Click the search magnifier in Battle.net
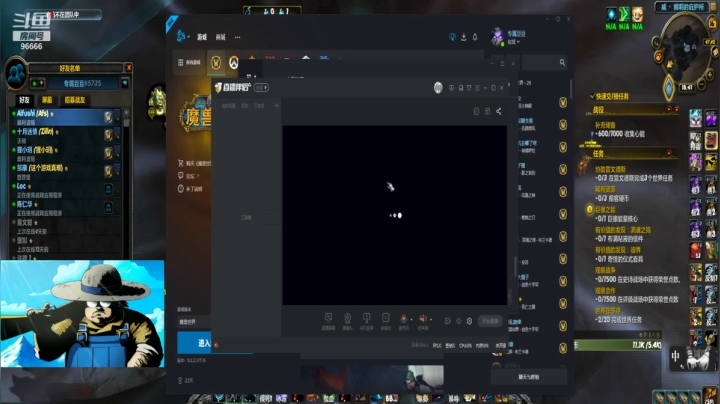The image size is (720, 404). coord(562,62)
